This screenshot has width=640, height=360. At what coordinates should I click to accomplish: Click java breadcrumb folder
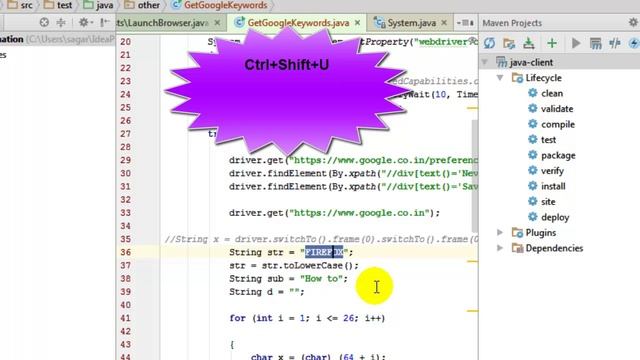pos(98,5)
